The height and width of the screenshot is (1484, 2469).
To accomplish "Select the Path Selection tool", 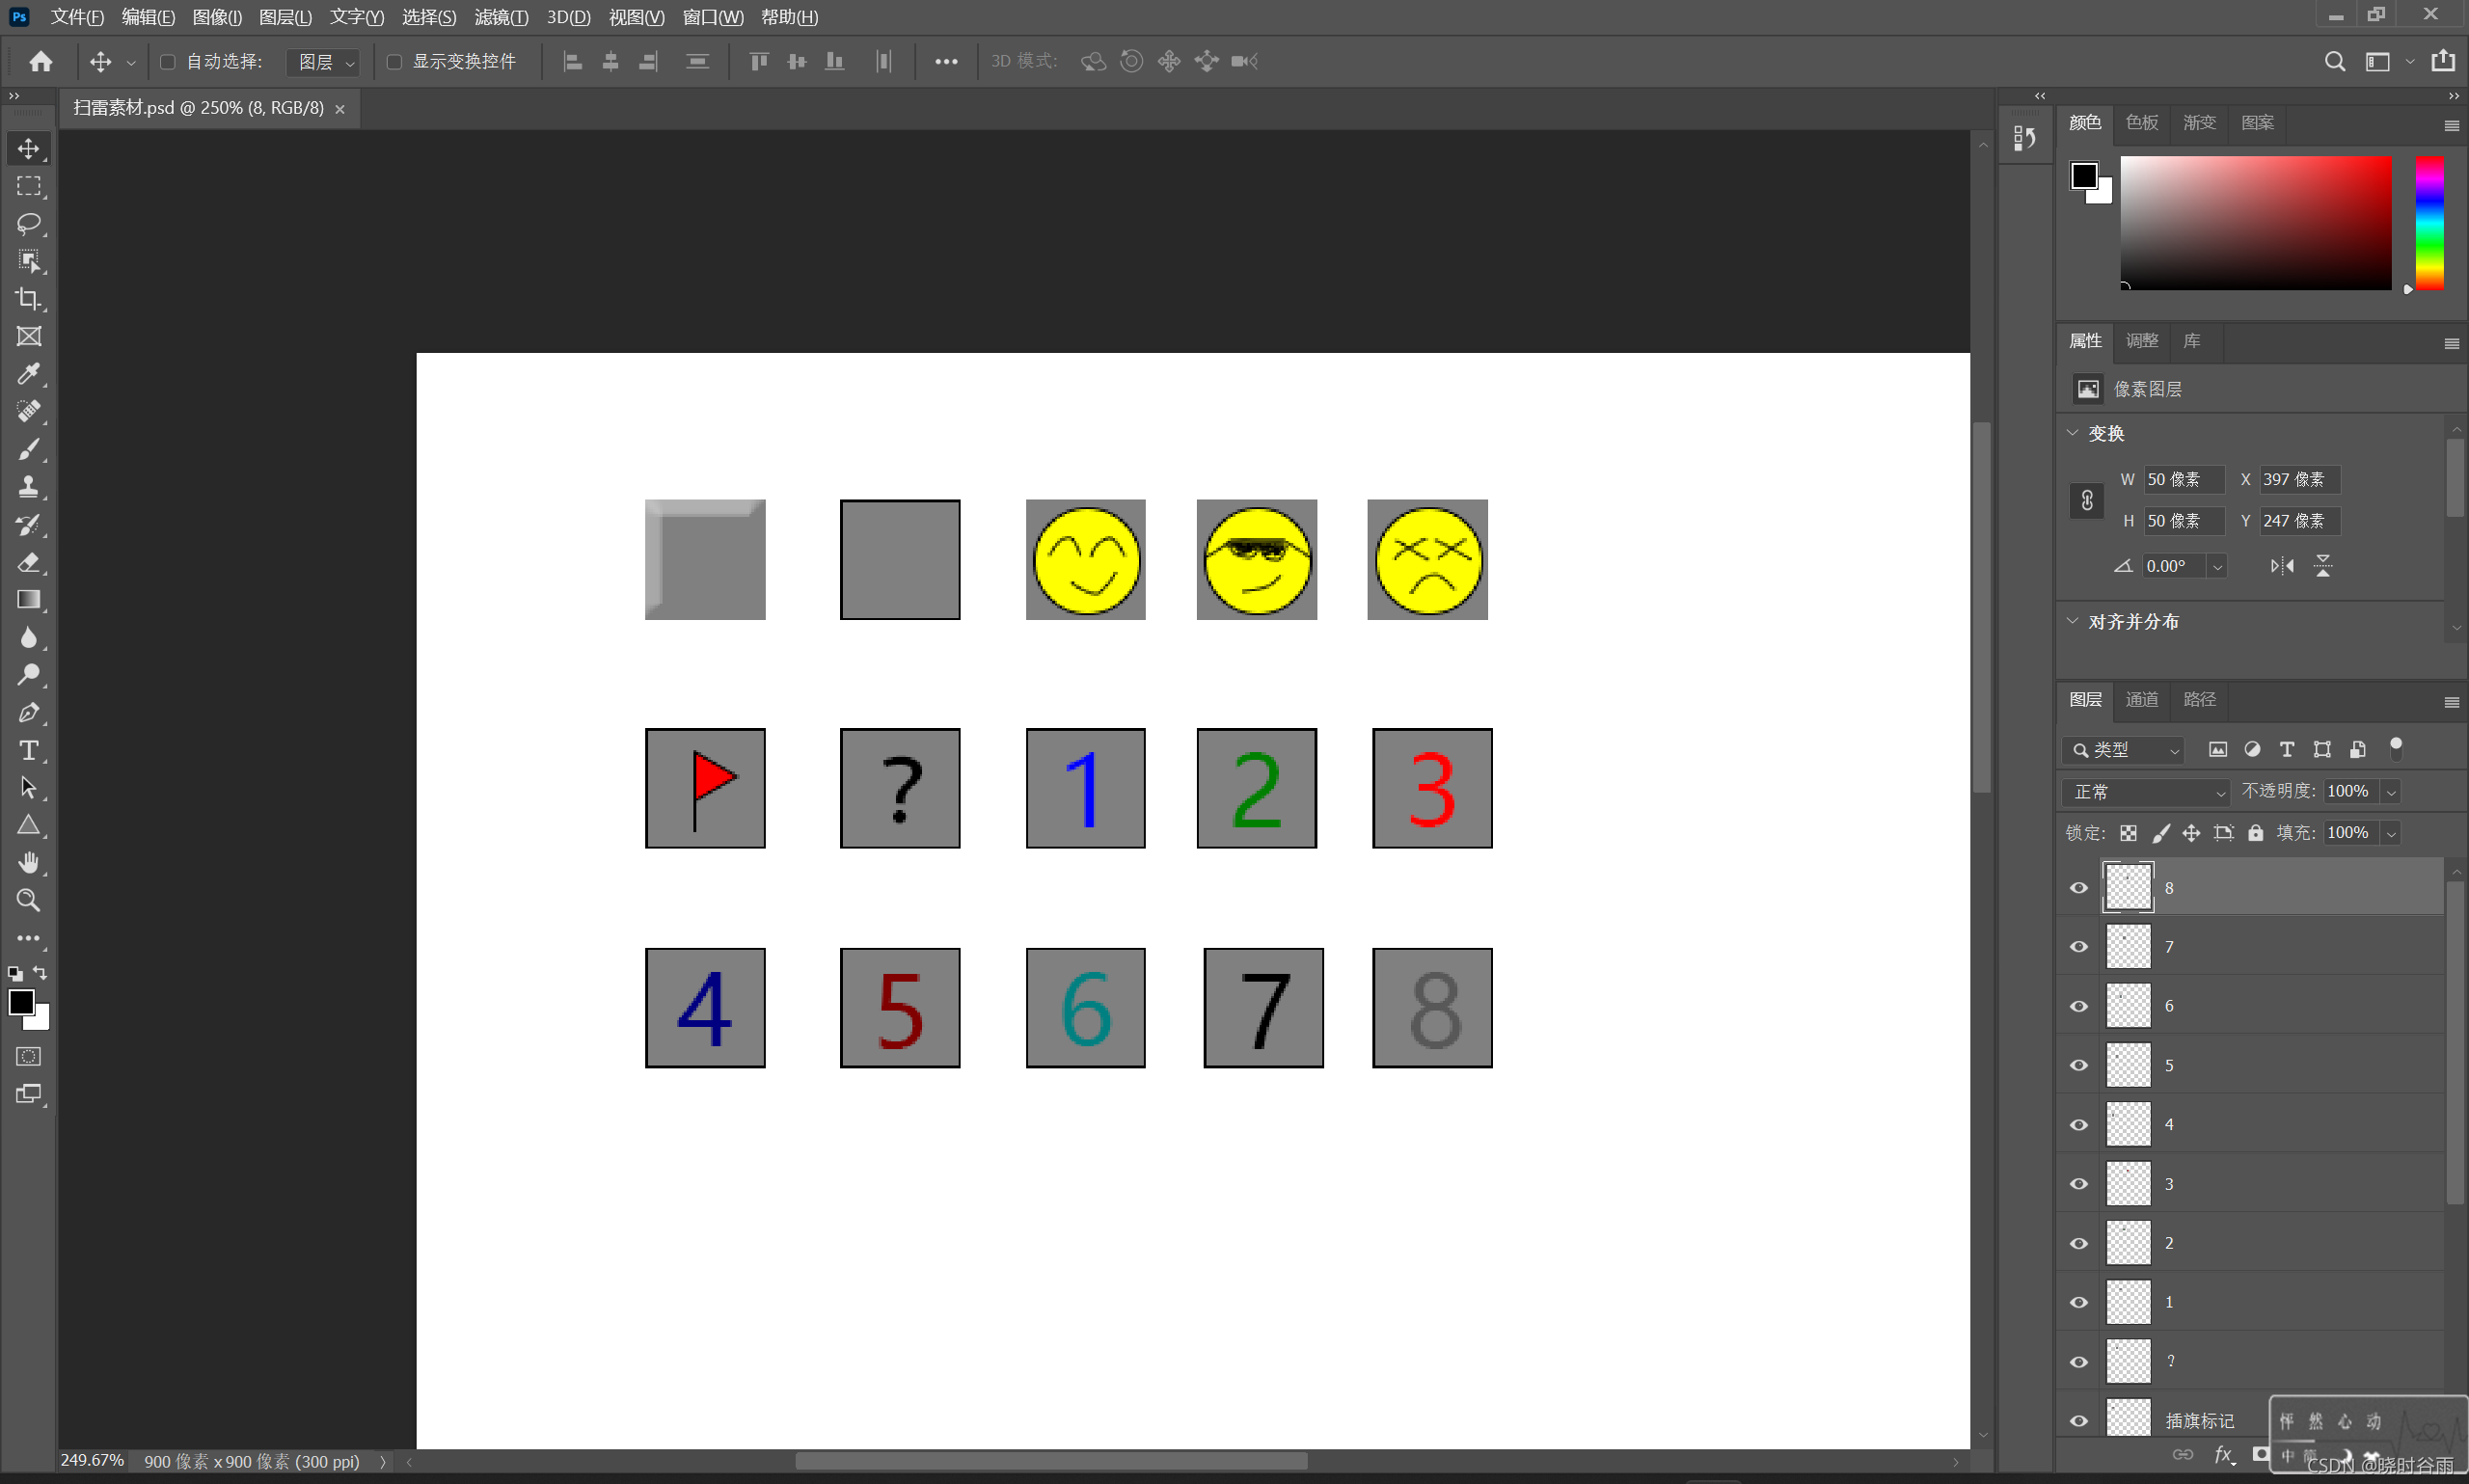I will 28,788.
